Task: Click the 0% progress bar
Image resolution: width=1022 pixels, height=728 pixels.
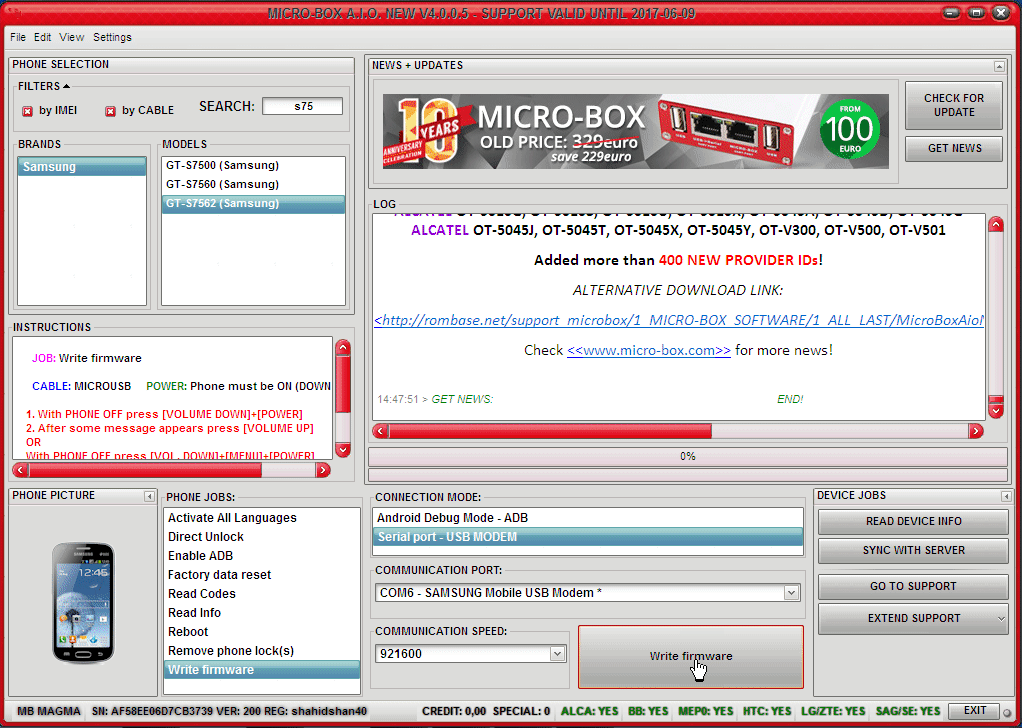Action: [x=688, y=457]
